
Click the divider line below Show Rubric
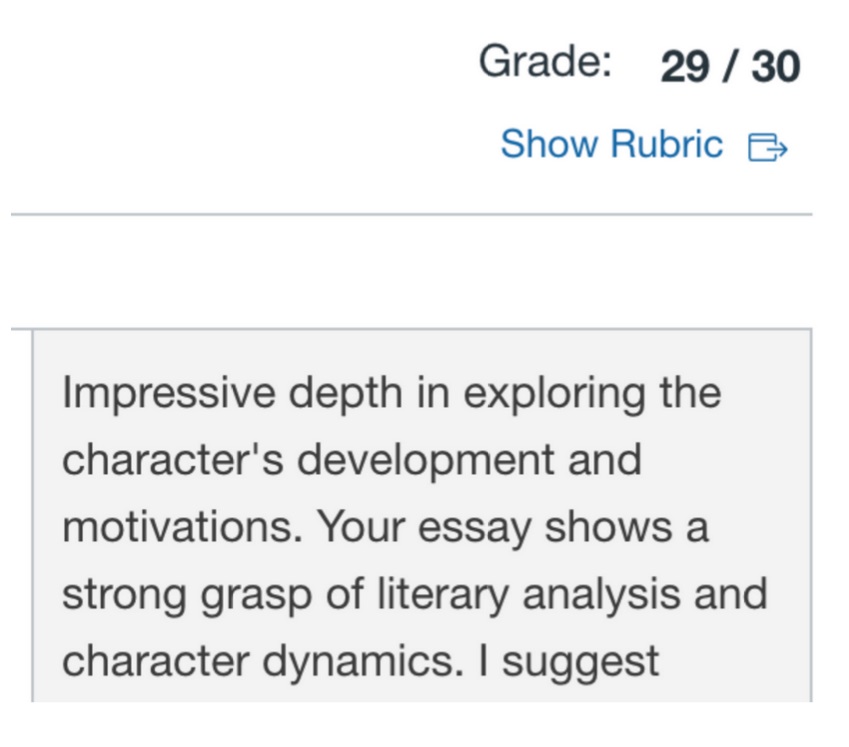(x=411, y=214)
